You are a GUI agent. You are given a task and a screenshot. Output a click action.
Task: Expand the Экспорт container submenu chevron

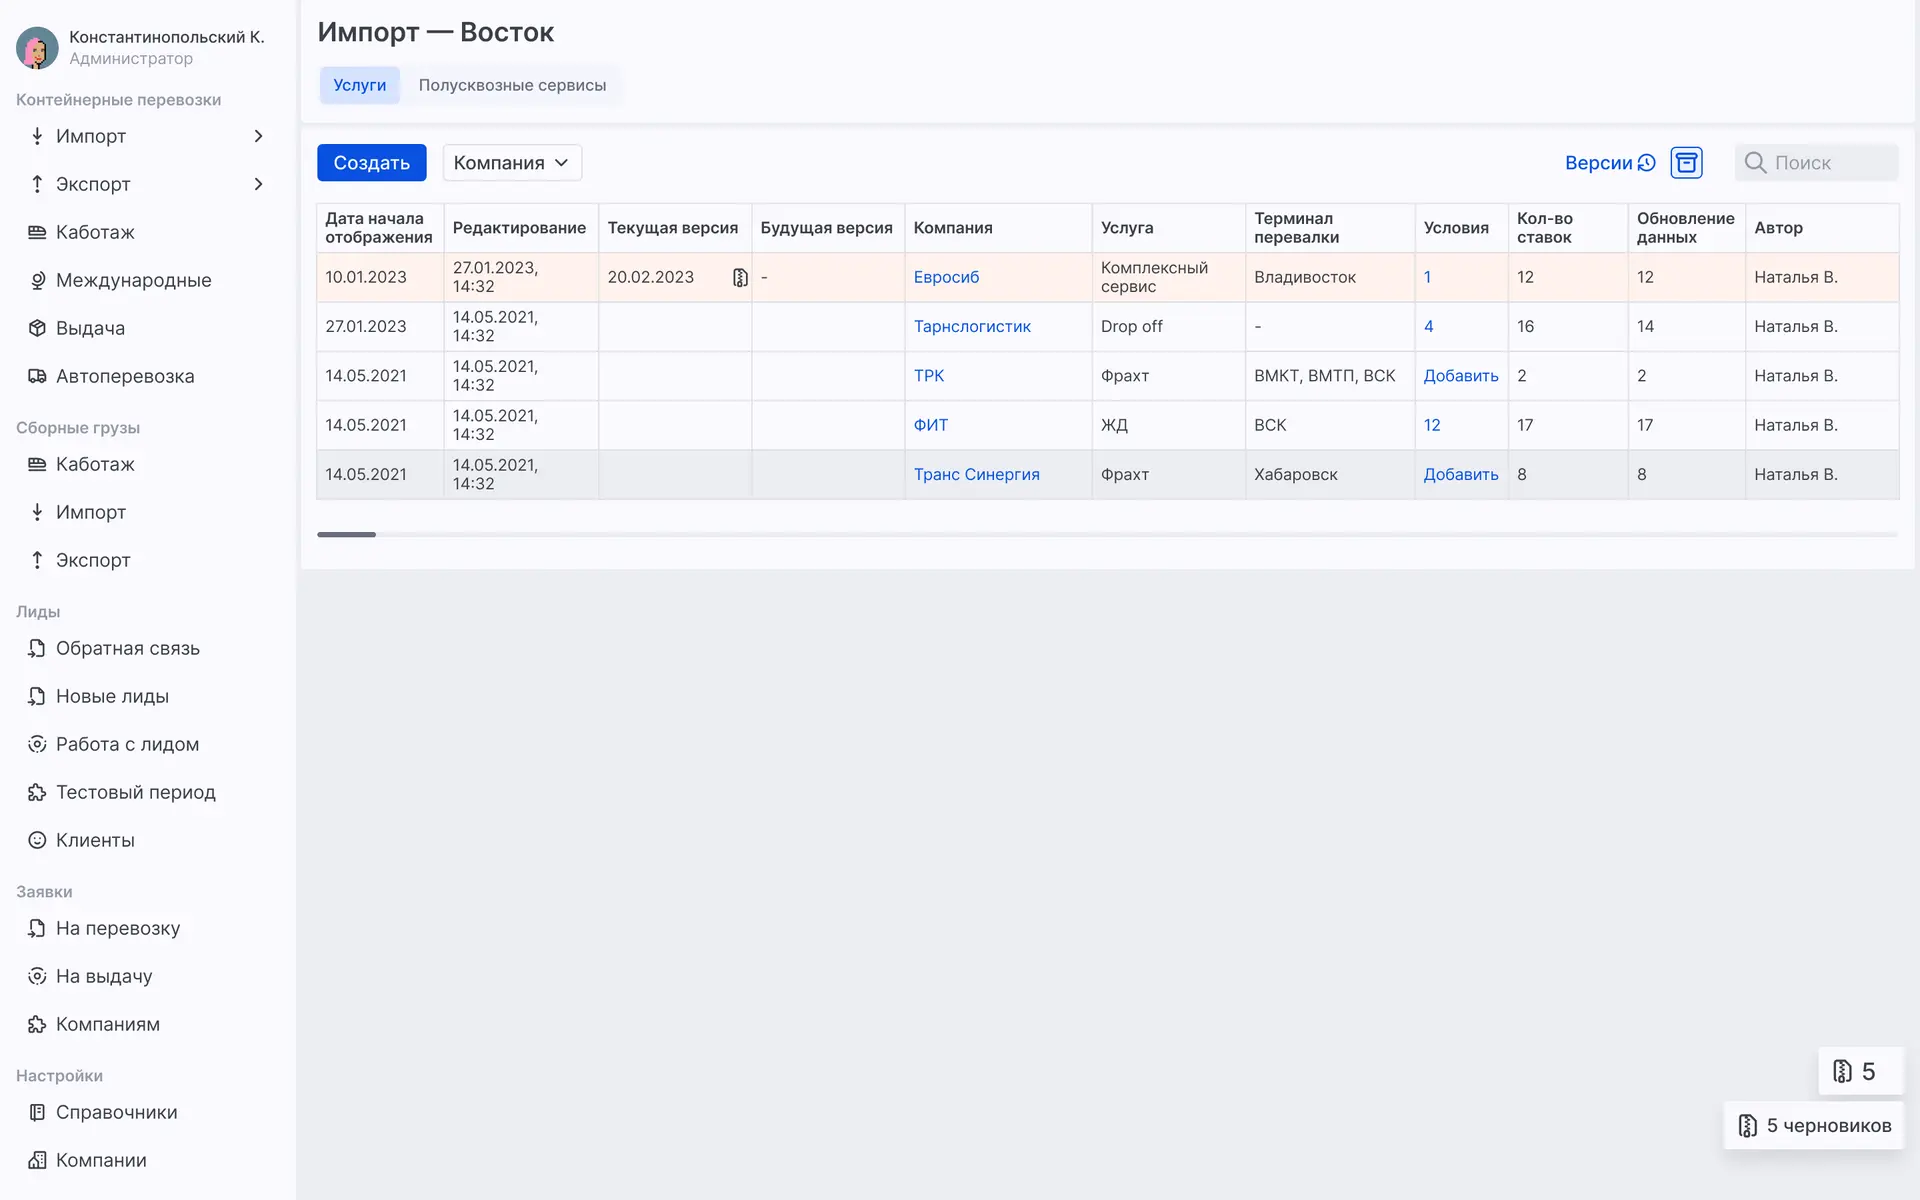tap(258, 184)
